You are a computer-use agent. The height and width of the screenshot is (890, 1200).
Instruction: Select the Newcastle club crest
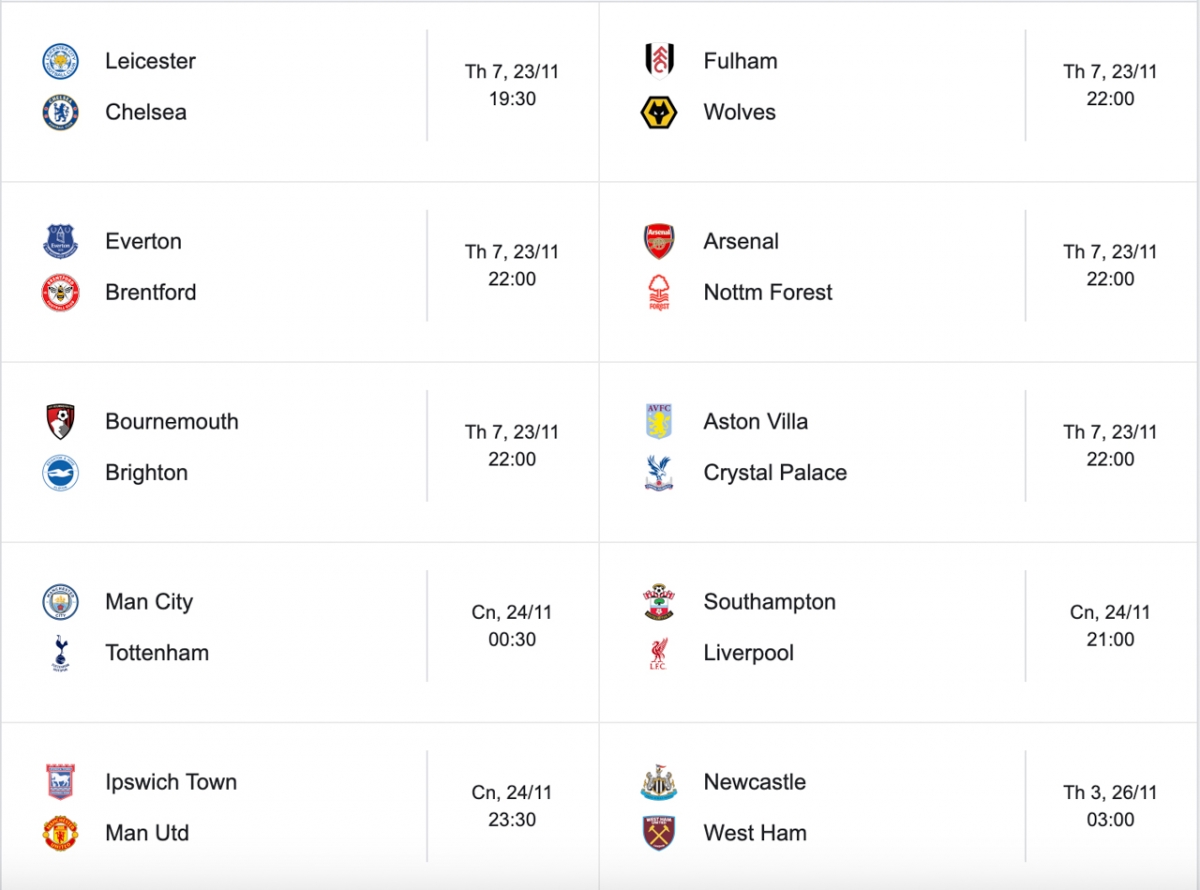[659, 782]
